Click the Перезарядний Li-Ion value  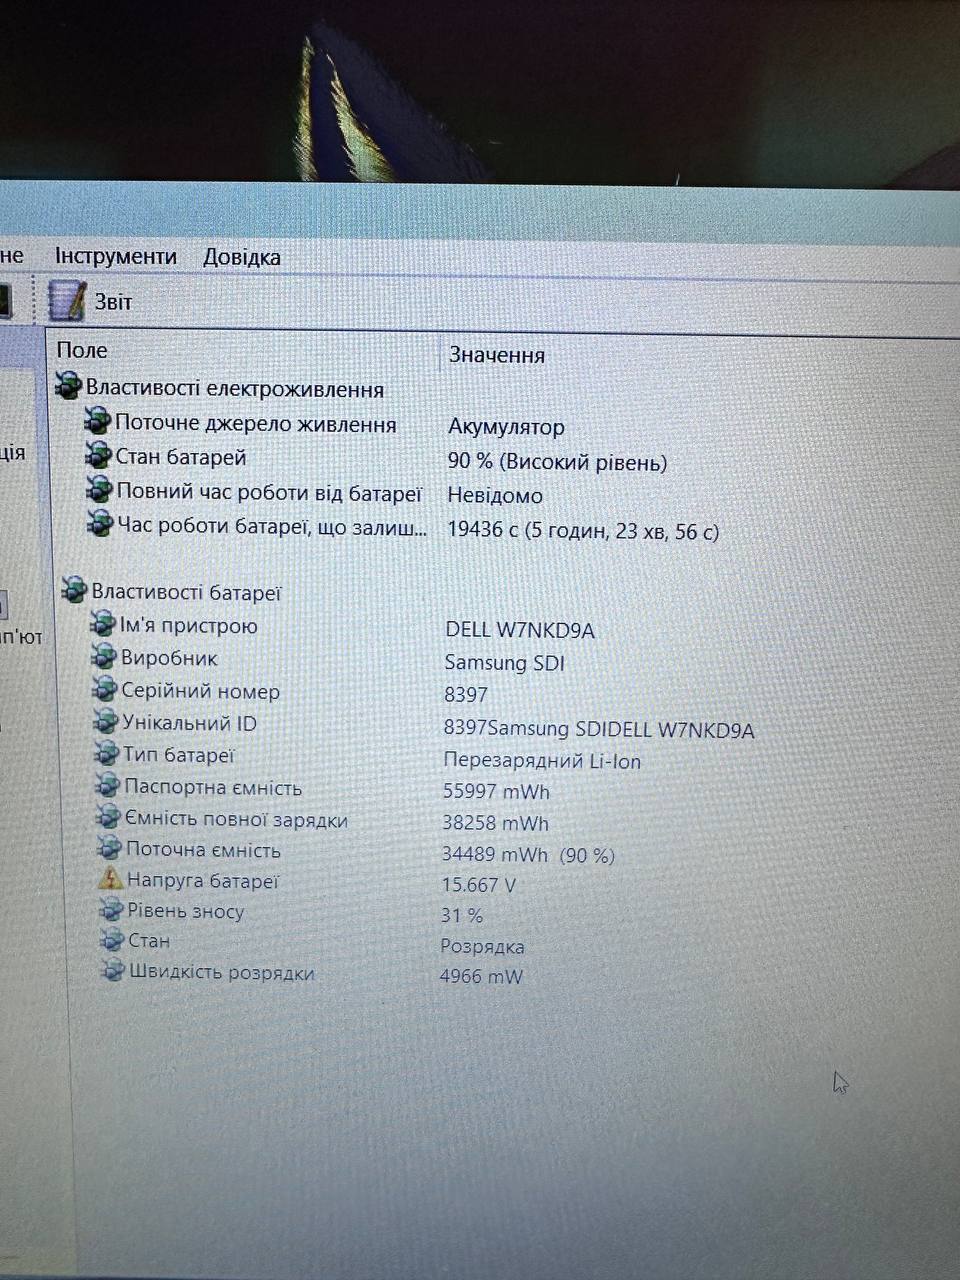[x=542, y=760]
